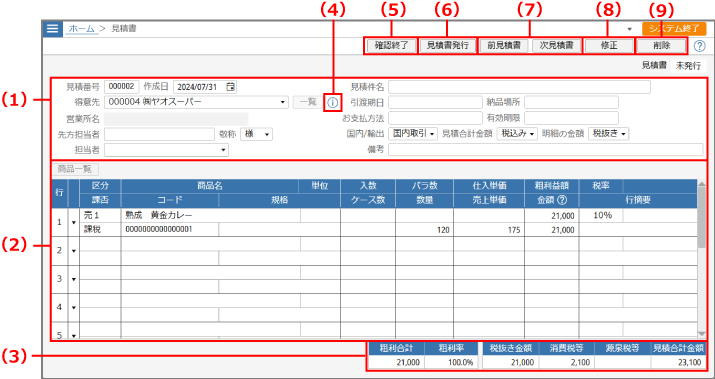This screenshot has height=379, width=715.
Task: Open row 1 action arrow
Action: [x=73, y=223]
